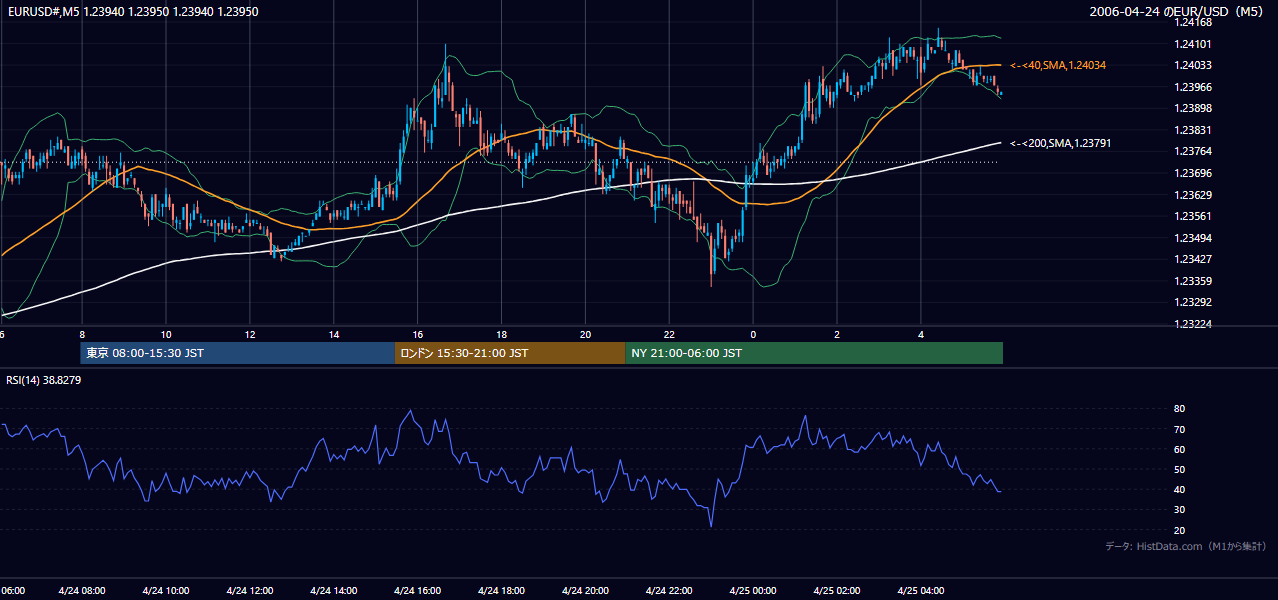
Task: Click price axis value 1.23292
Action: pyautogui.click(x=1193, y=302)
